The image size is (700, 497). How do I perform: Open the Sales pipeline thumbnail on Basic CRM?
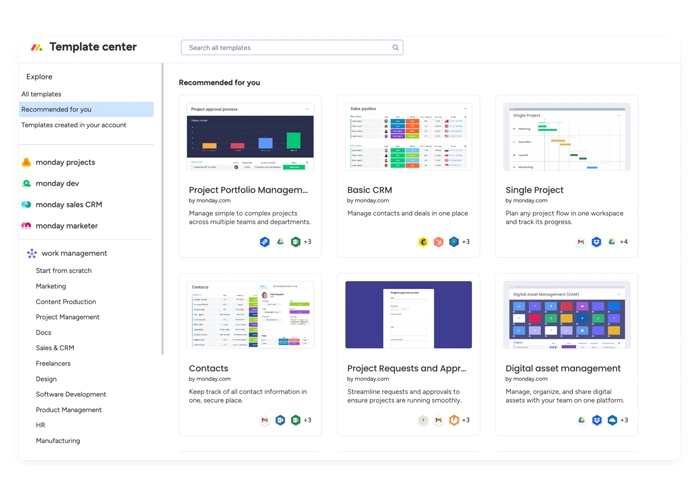coord(408,137)
